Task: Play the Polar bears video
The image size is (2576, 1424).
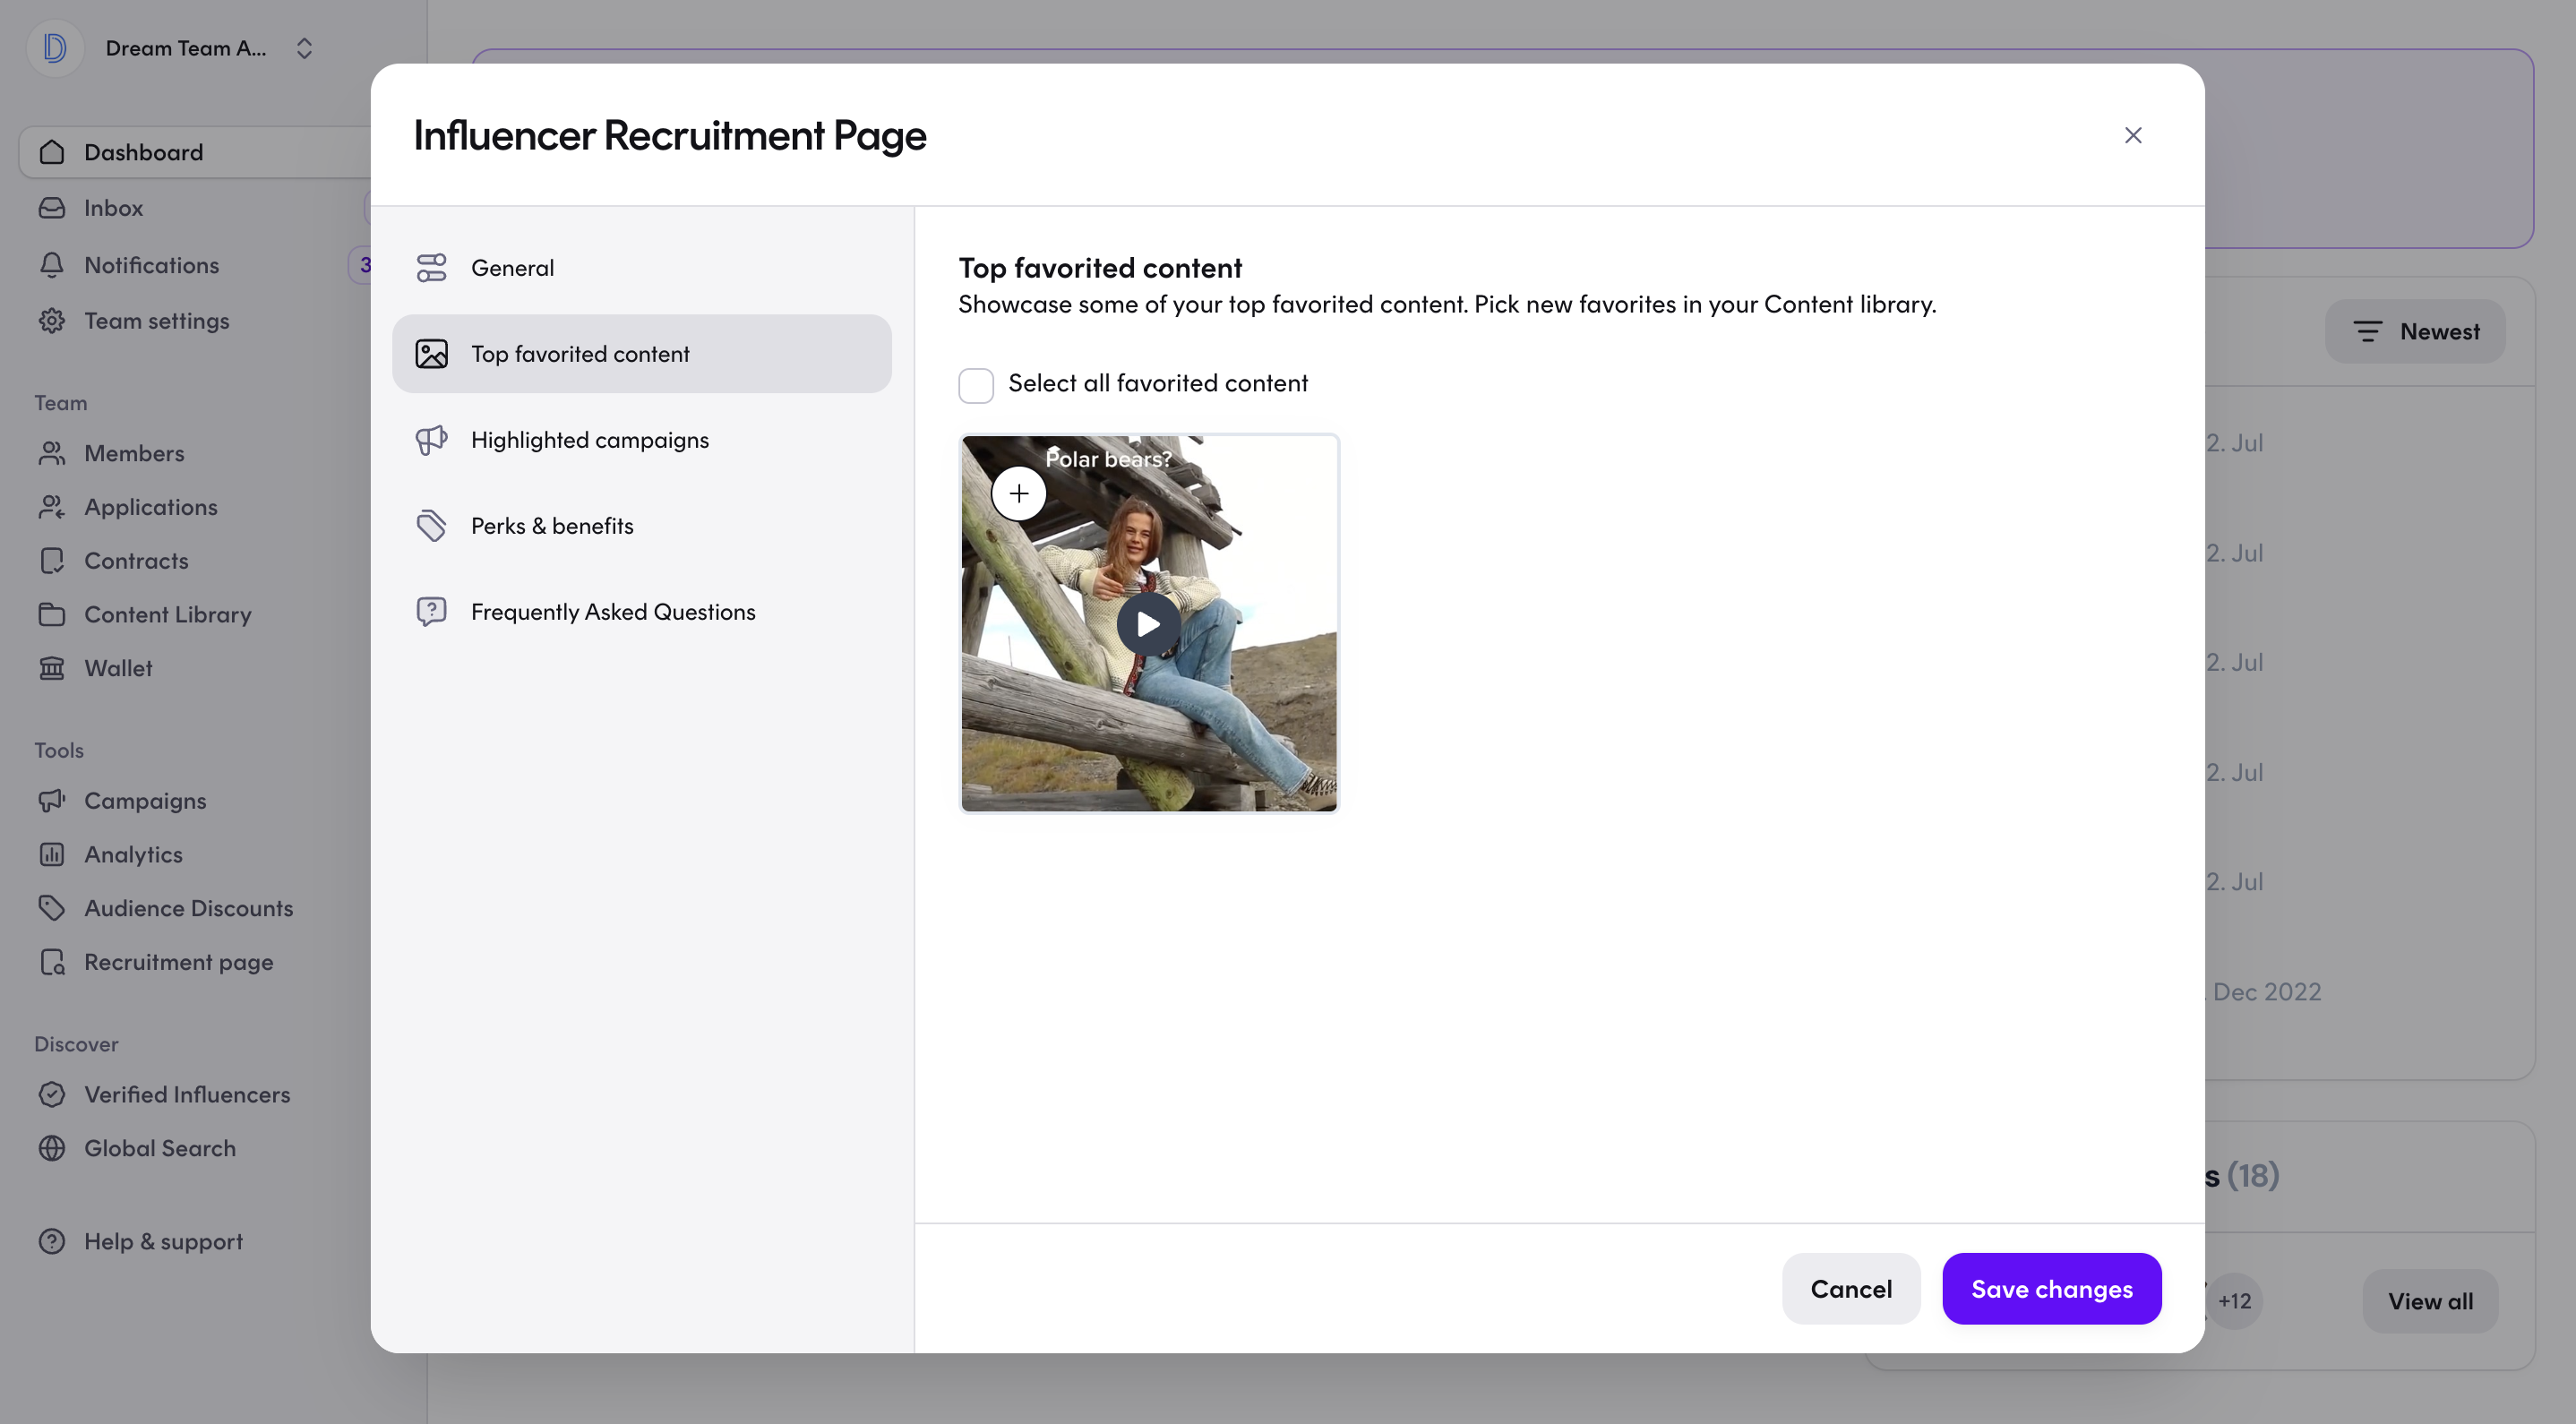Action: [x=1147, y=624]
